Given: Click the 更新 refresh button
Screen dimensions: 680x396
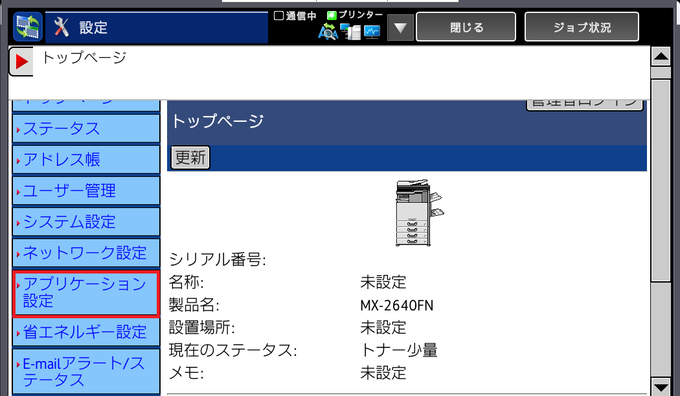Looking at the screenshot, I should click(190, 157).
